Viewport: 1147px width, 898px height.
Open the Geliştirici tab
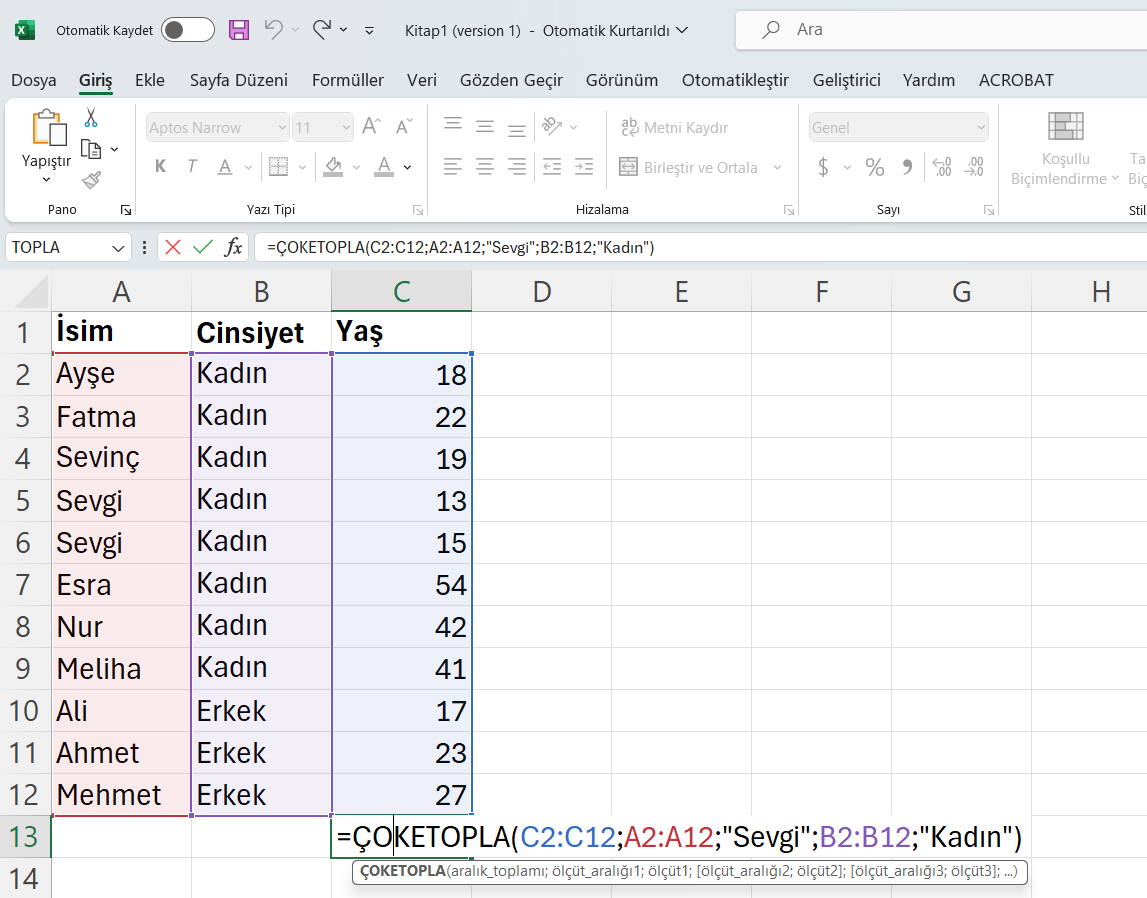846,80
